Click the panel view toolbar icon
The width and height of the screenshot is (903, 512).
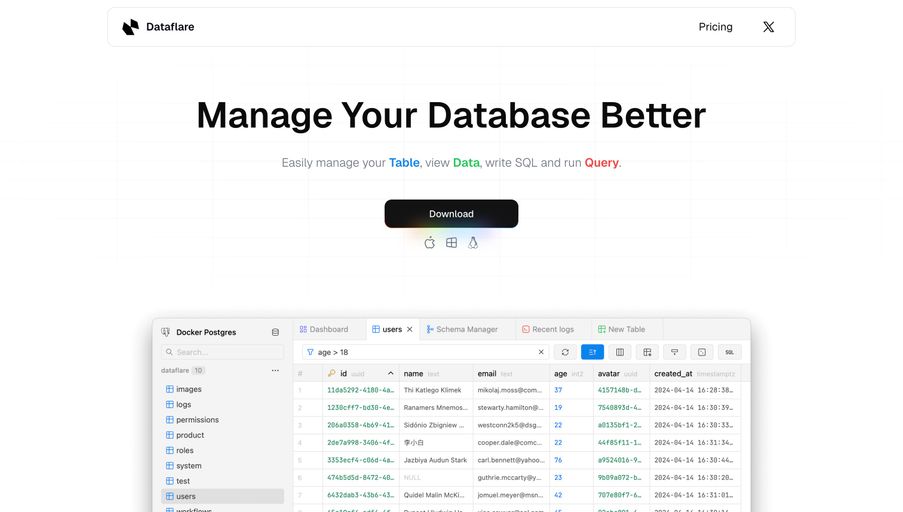[702, 352]
